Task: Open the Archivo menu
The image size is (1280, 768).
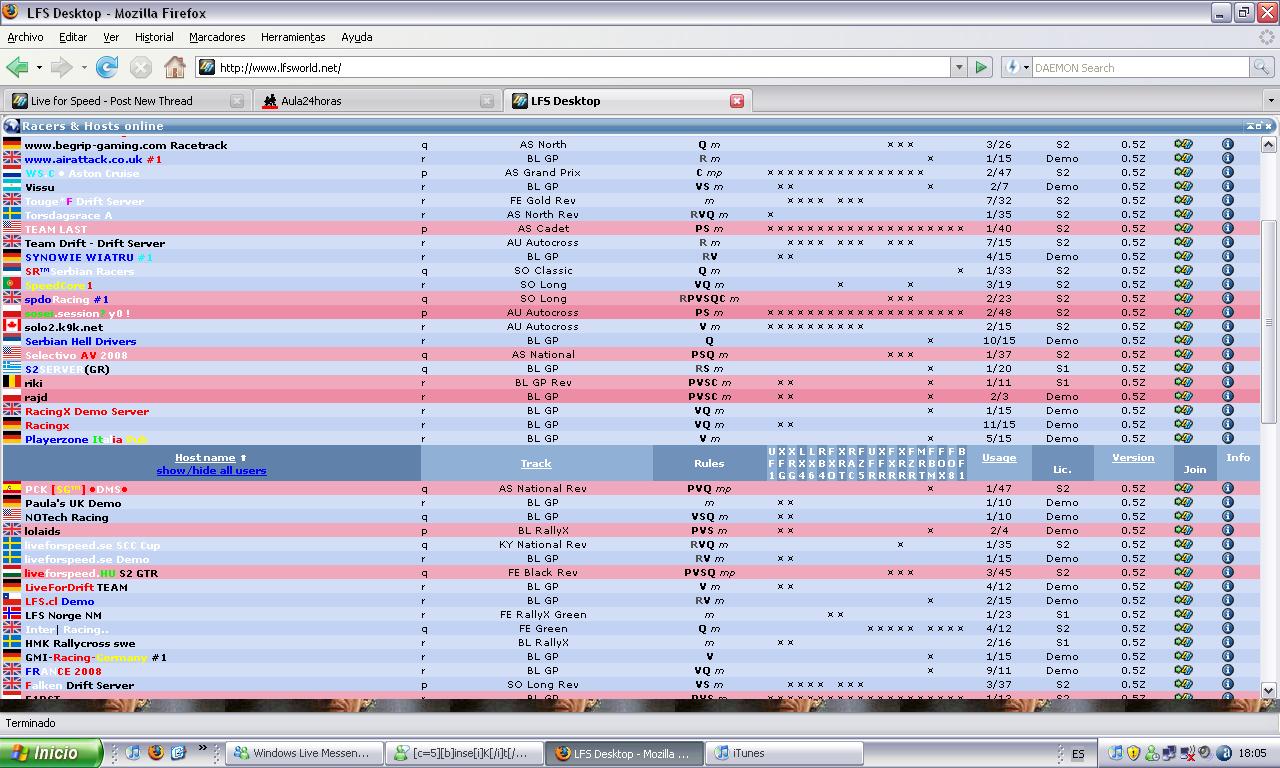Action: click(x=25, y=37)
